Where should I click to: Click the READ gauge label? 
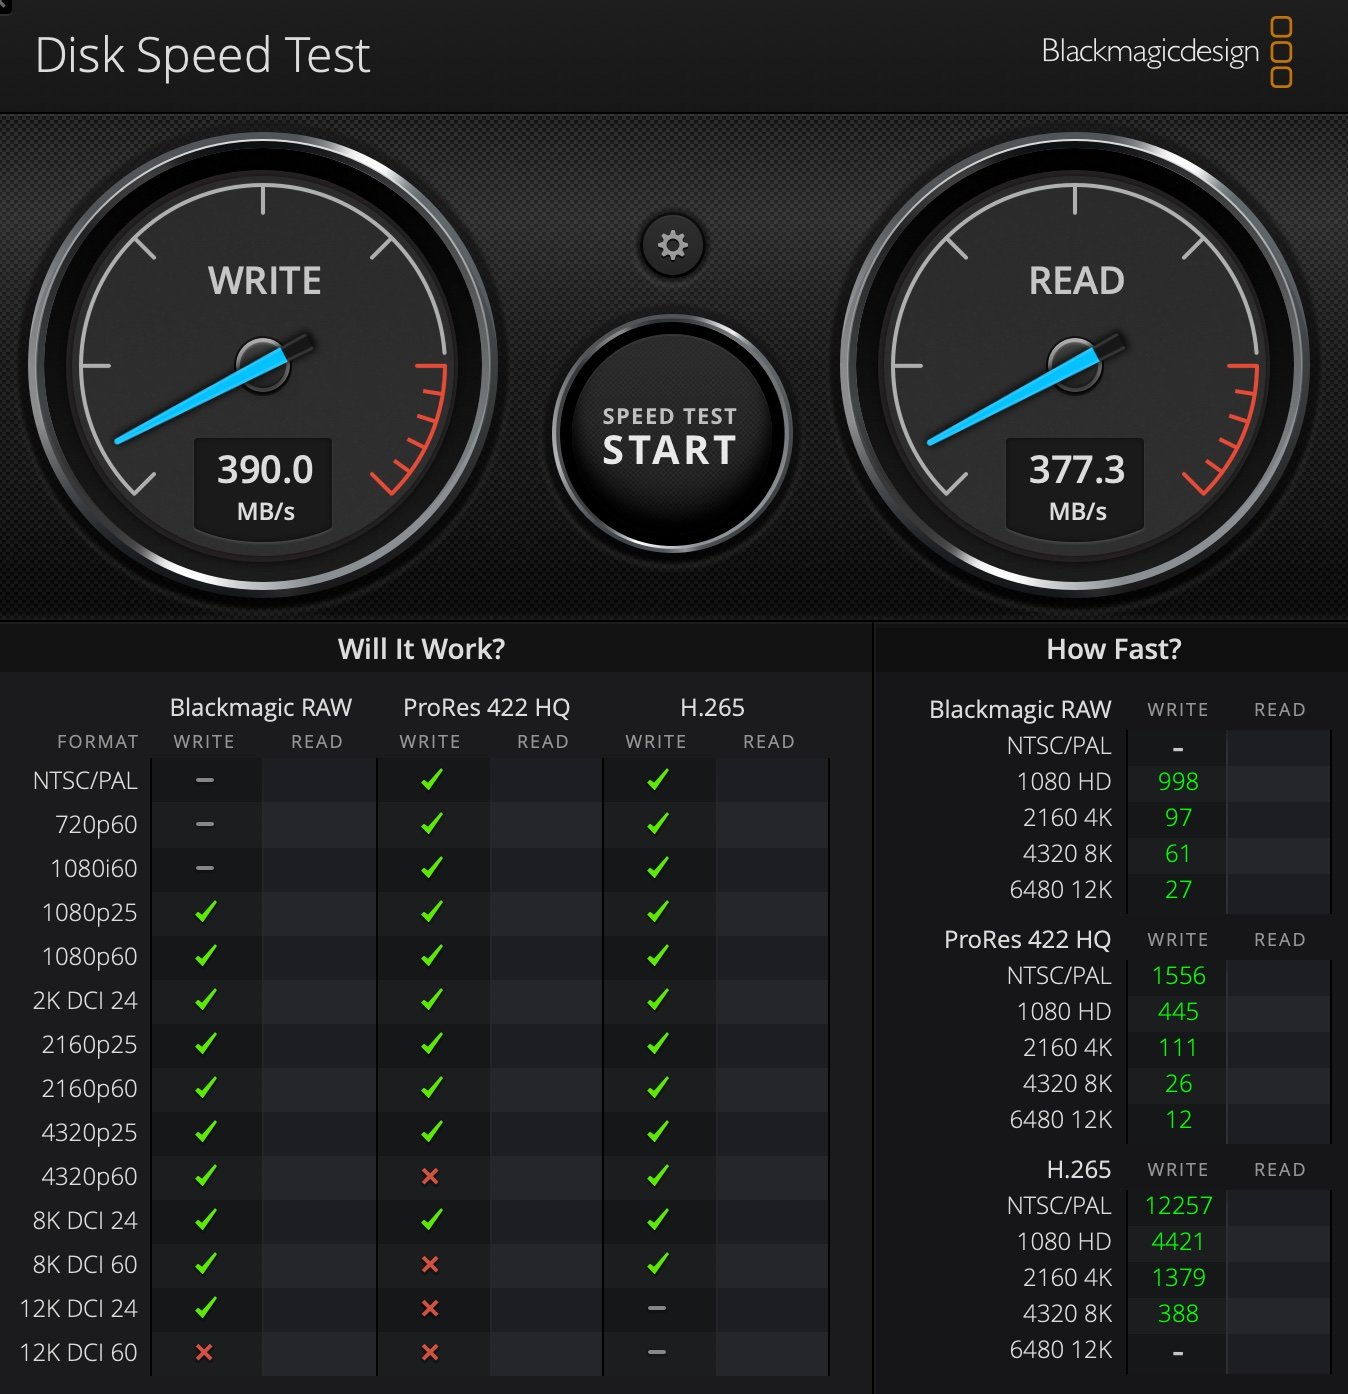[1077, 281]
